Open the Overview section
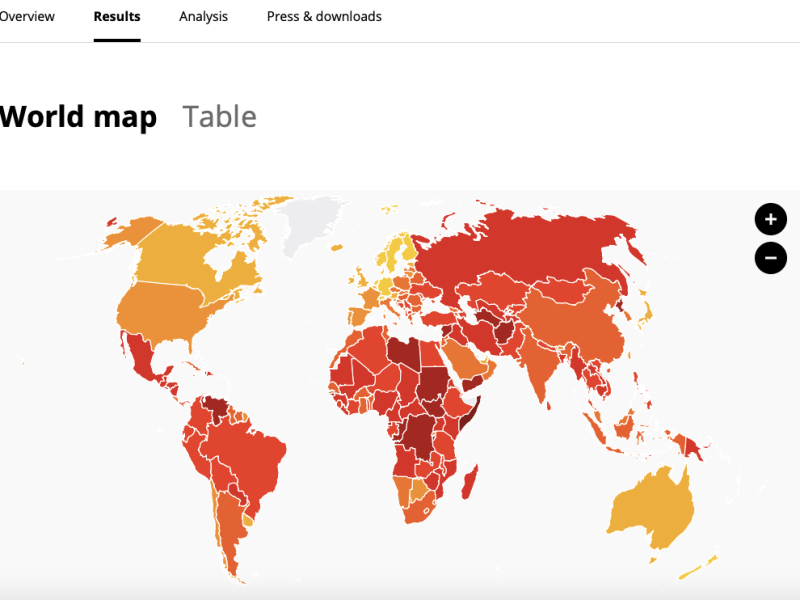 pyautogui.click(x=27, y=16)
